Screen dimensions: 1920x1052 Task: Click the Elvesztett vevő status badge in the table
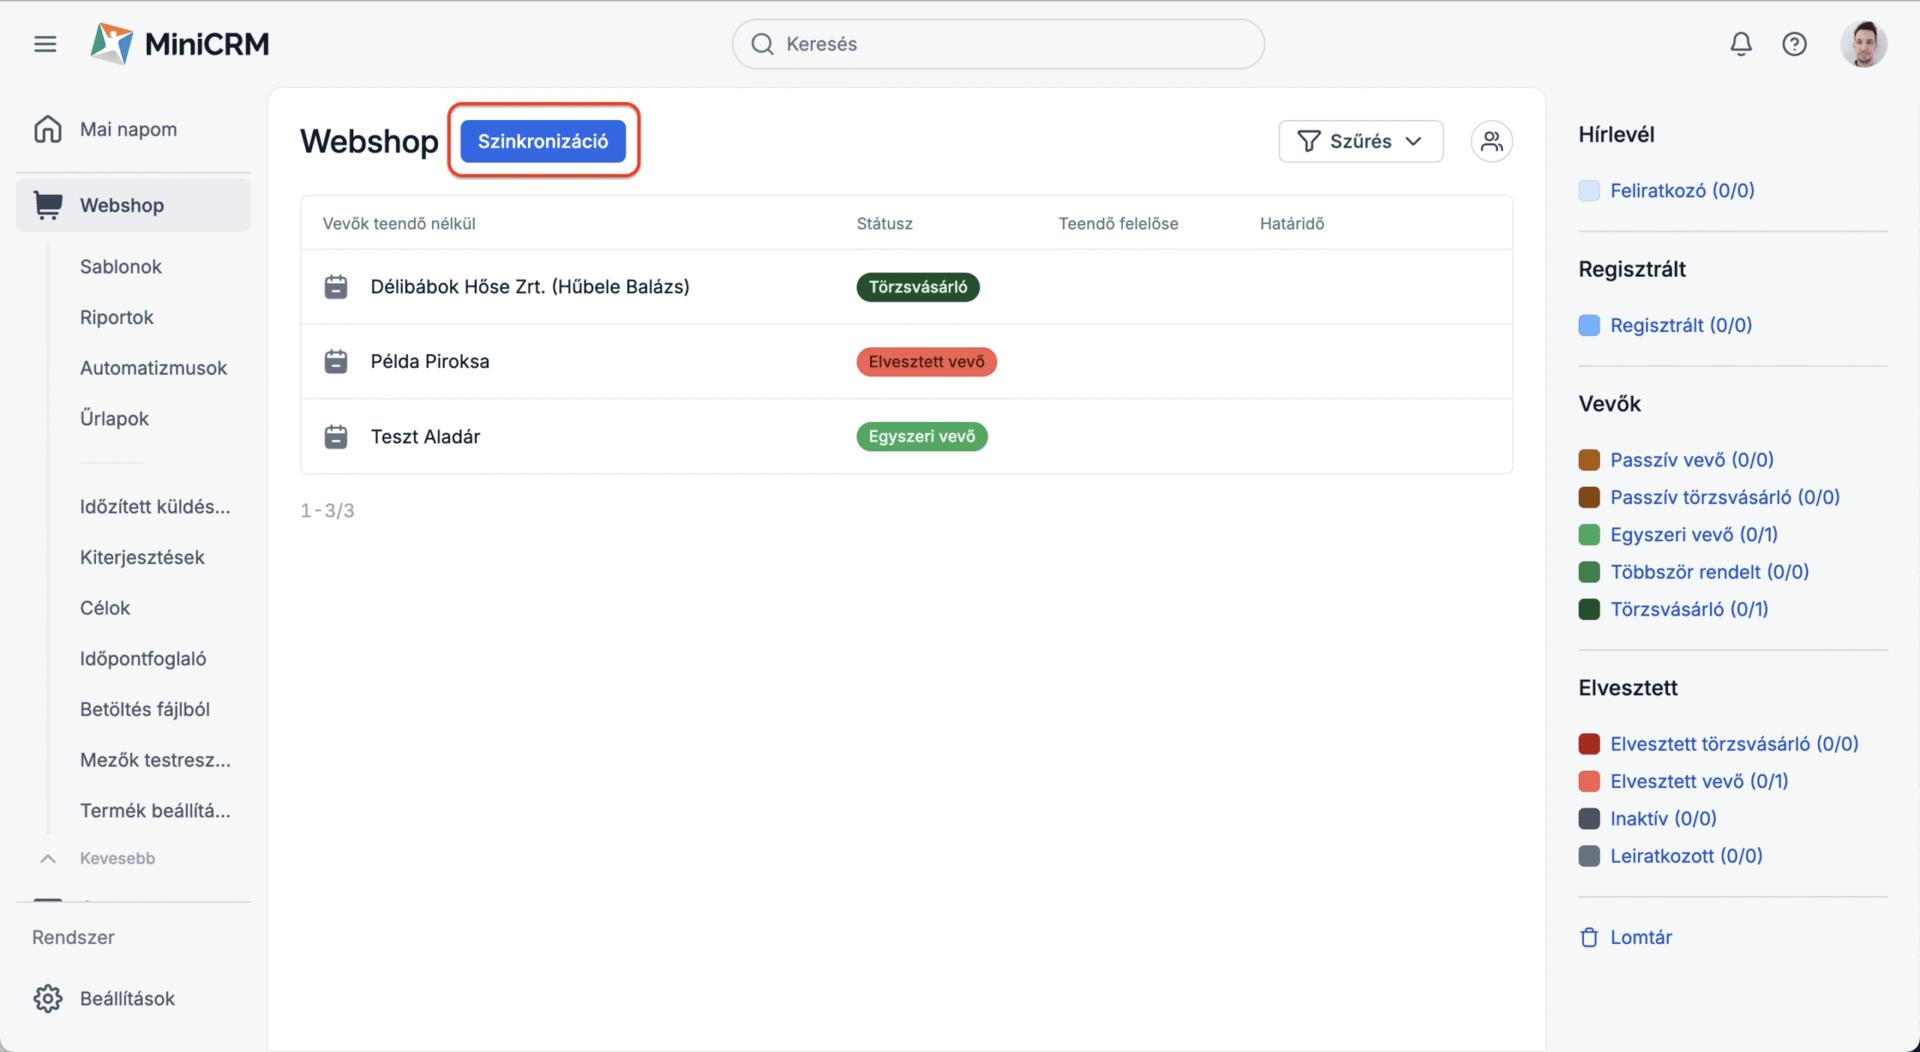point(926,362)
